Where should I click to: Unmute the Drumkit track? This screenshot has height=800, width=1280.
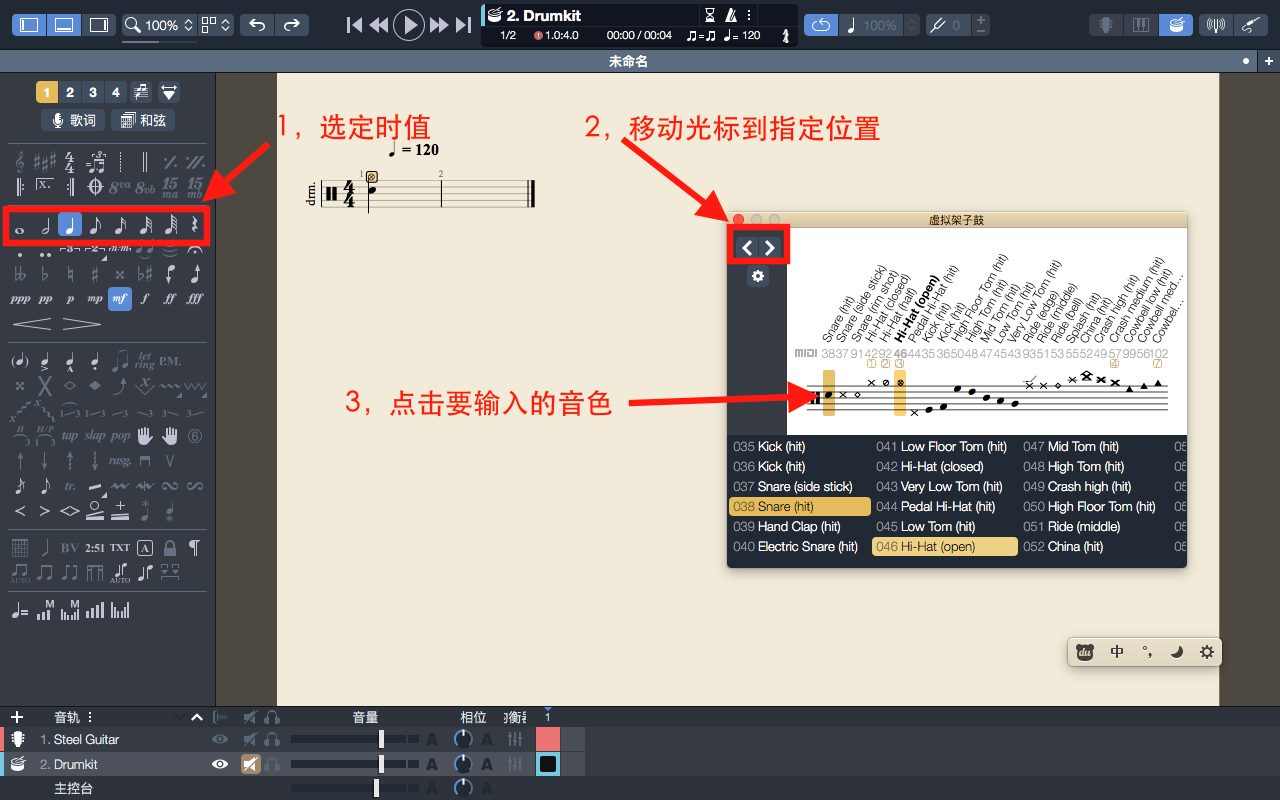pyautogui.click(x=250, y=763)
